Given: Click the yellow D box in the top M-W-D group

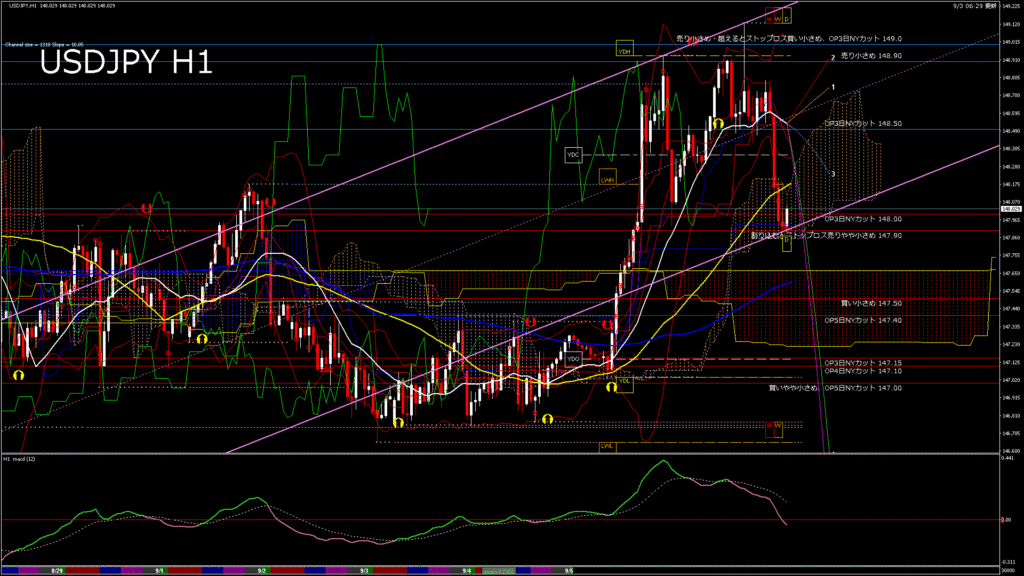Looking at the screenshot, I should (786, 17).
